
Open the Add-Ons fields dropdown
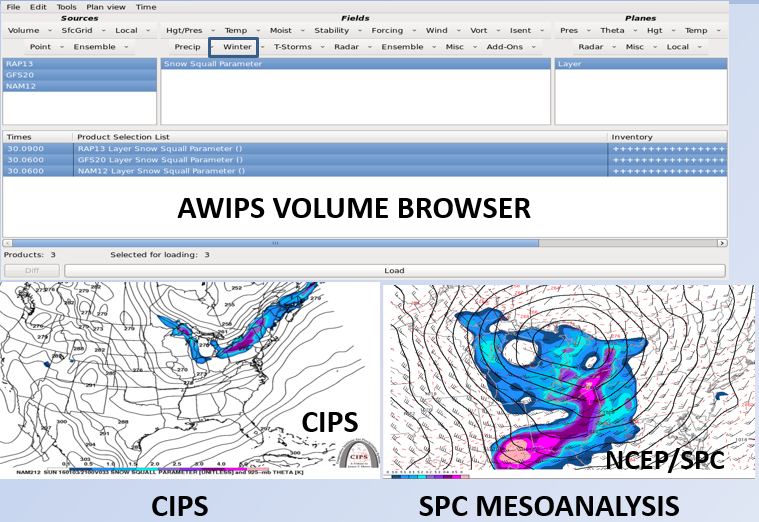tap(510, 47)
